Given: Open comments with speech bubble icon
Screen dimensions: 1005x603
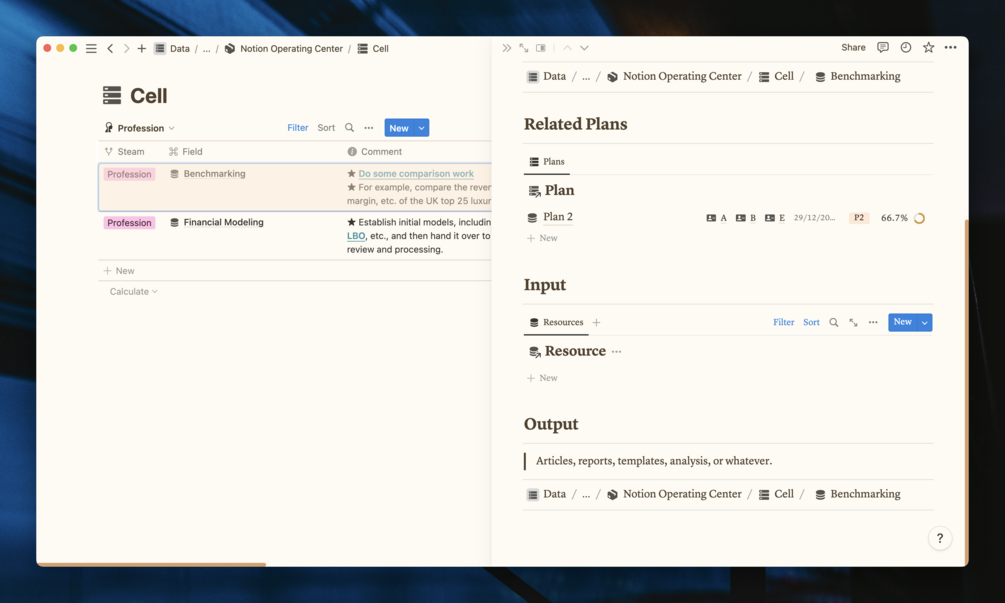Looking at the screenshot, I should (883, 47).
